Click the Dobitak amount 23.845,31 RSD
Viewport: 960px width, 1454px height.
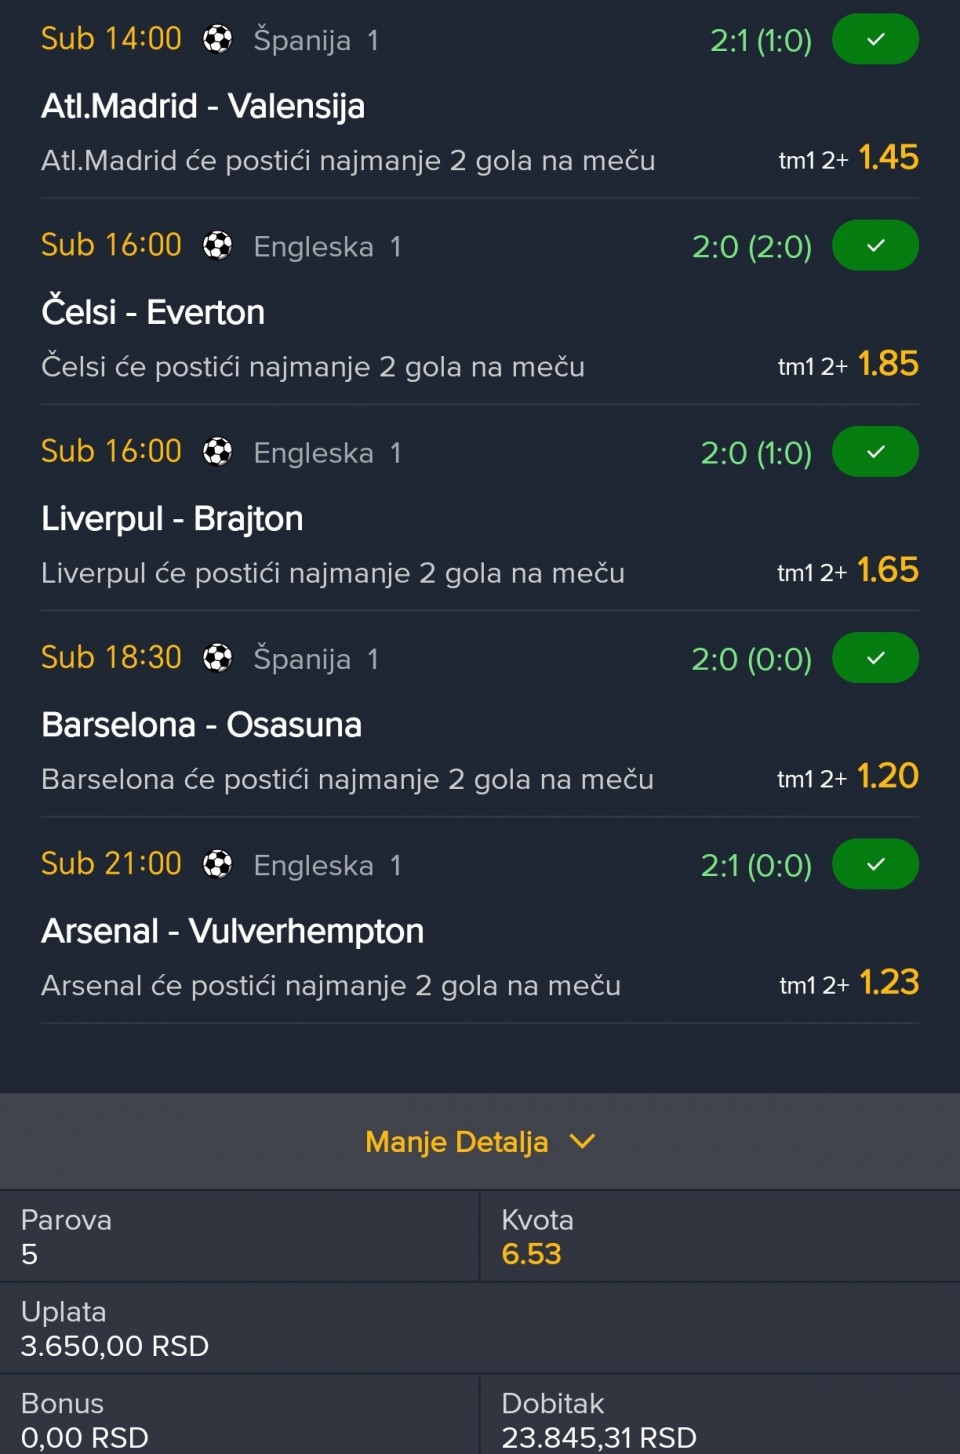click(x=598, y=1437)
